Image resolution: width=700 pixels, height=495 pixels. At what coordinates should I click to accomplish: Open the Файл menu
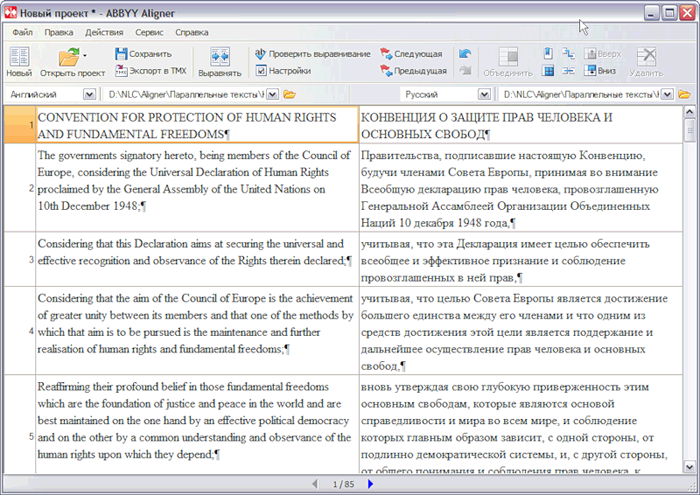tap(23, 32)
